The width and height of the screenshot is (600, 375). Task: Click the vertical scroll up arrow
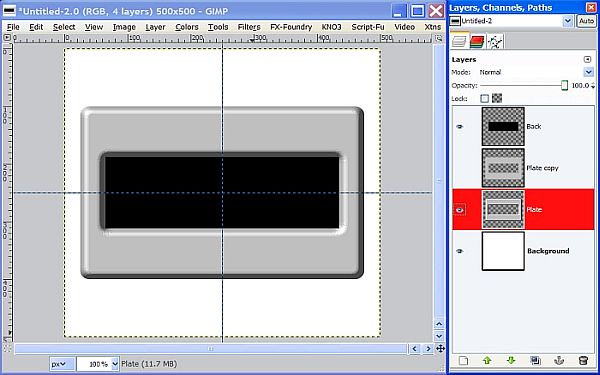point(439,324)
